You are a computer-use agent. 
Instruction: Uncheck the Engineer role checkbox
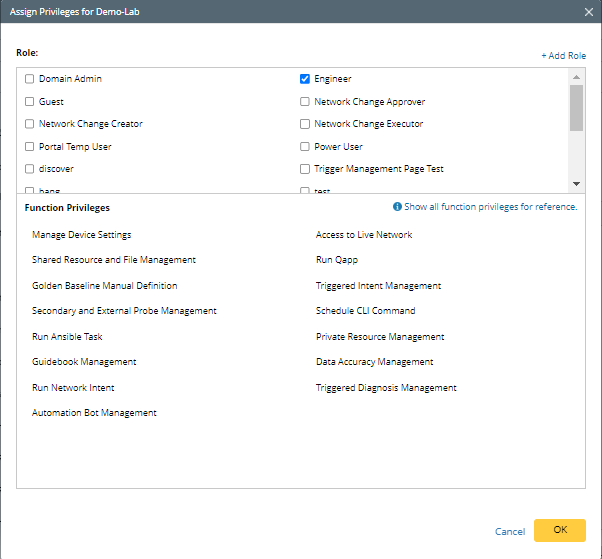305,79
